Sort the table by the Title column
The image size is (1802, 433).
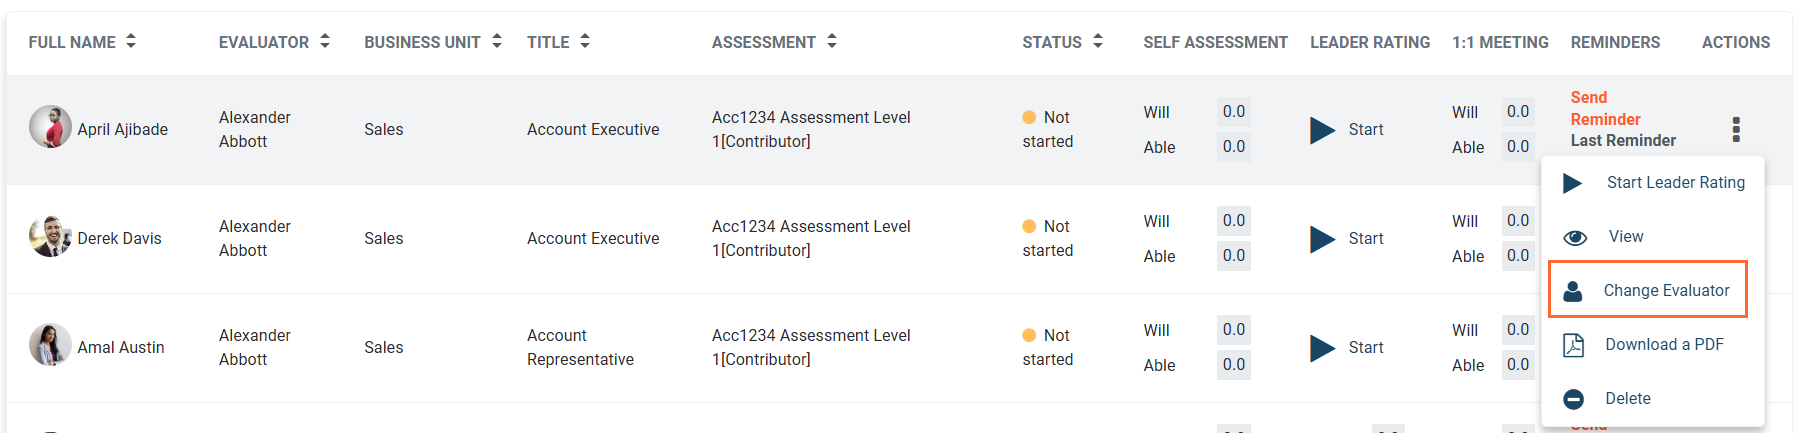pyautogui.click(x=585, y=41)
